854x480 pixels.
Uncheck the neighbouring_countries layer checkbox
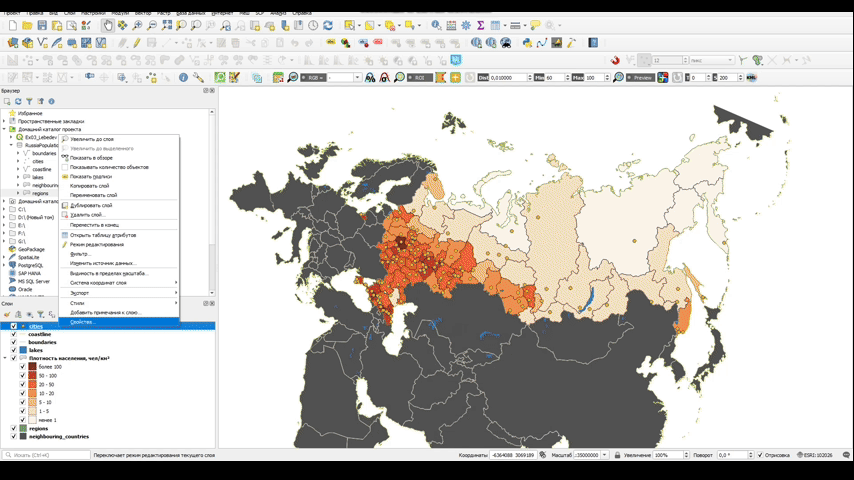pyautogui.click(x=13, y=437)
